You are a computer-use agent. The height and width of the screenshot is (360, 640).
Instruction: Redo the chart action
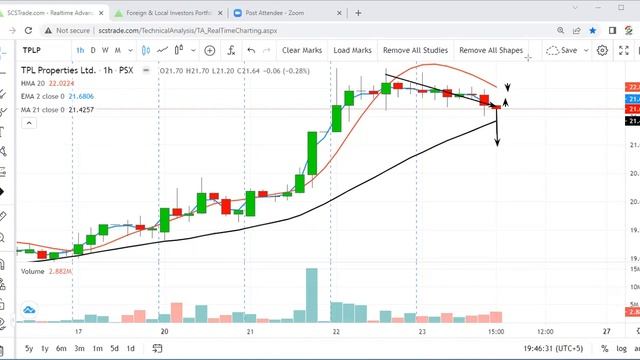tap(267, 50)
